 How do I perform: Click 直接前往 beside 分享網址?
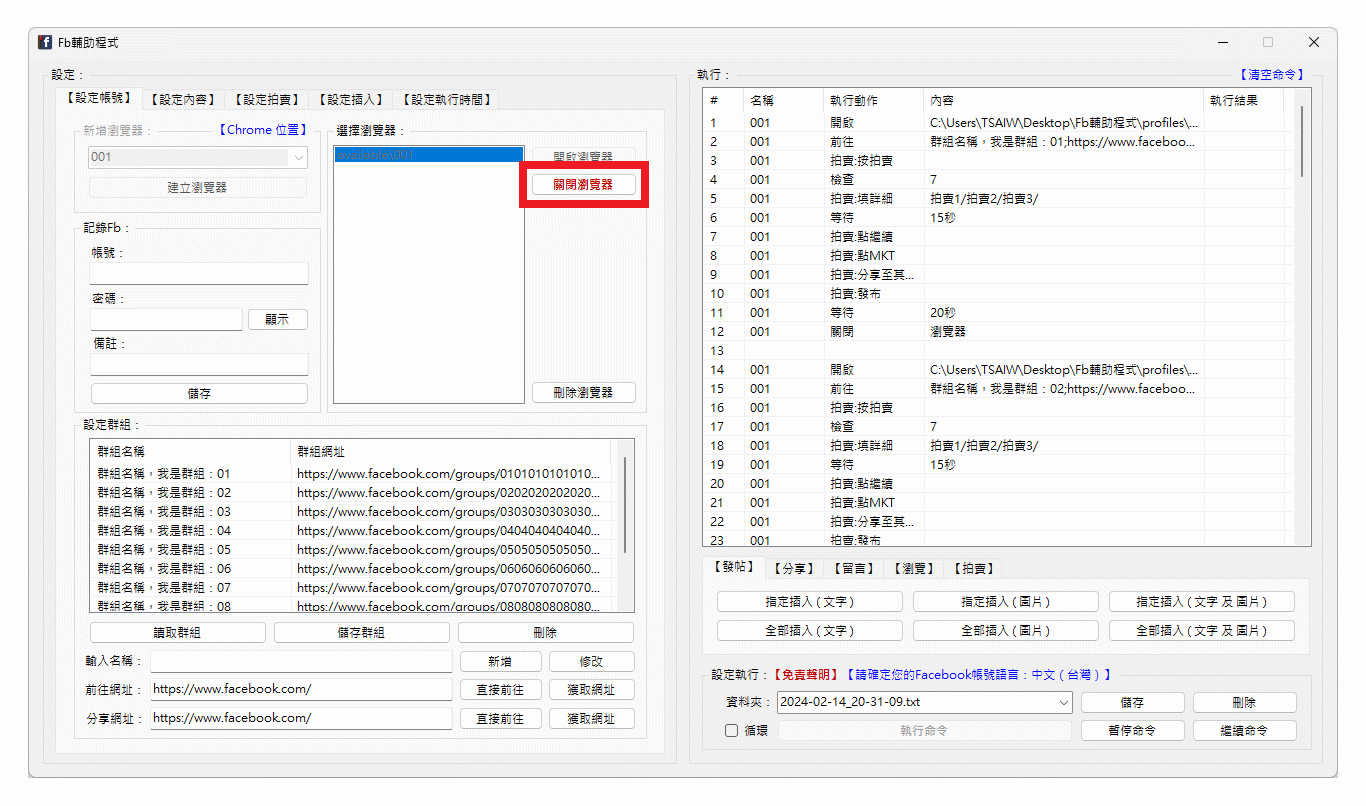coord(501,718)
